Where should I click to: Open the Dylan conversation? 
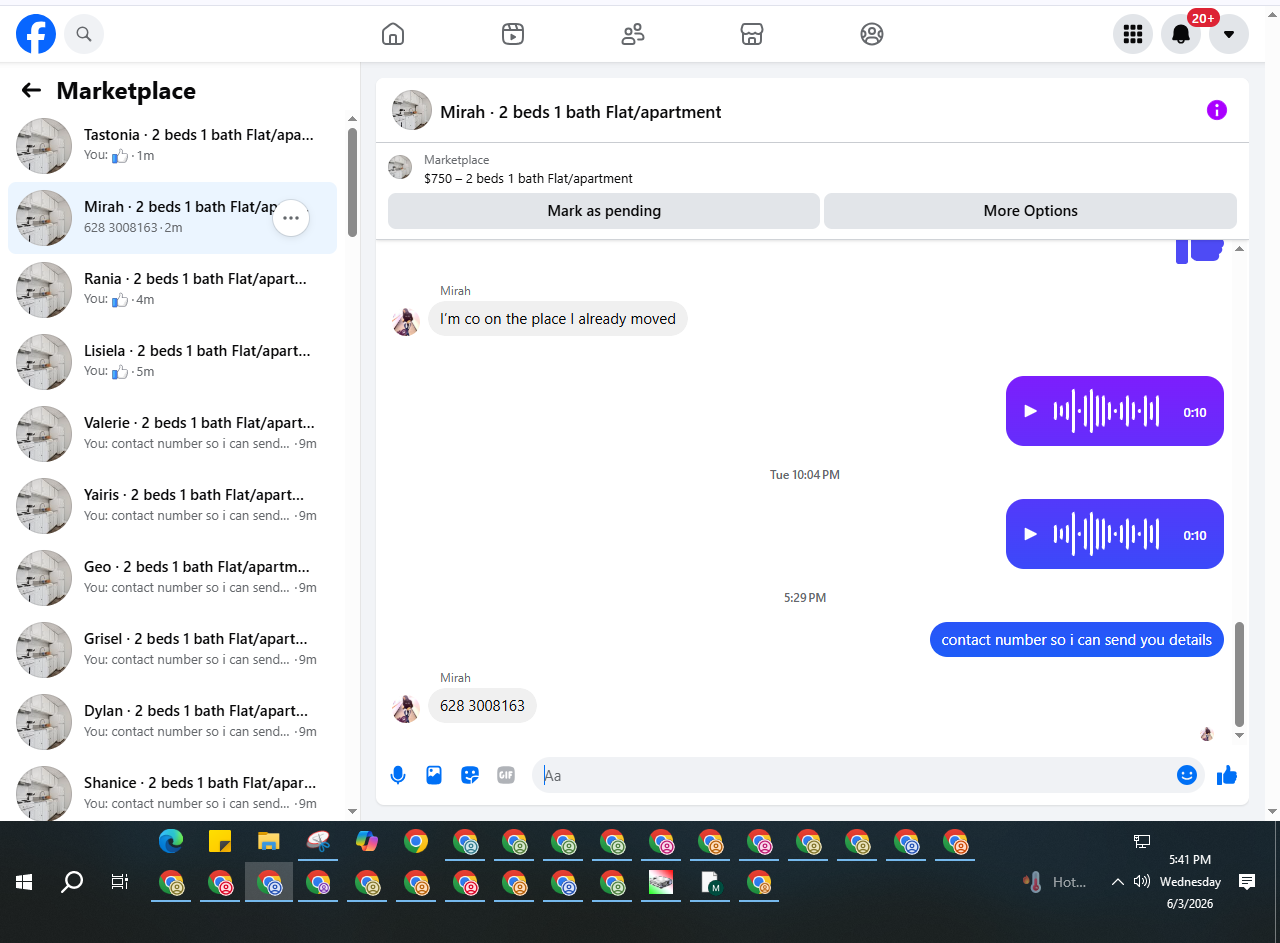tap(172, 722)
